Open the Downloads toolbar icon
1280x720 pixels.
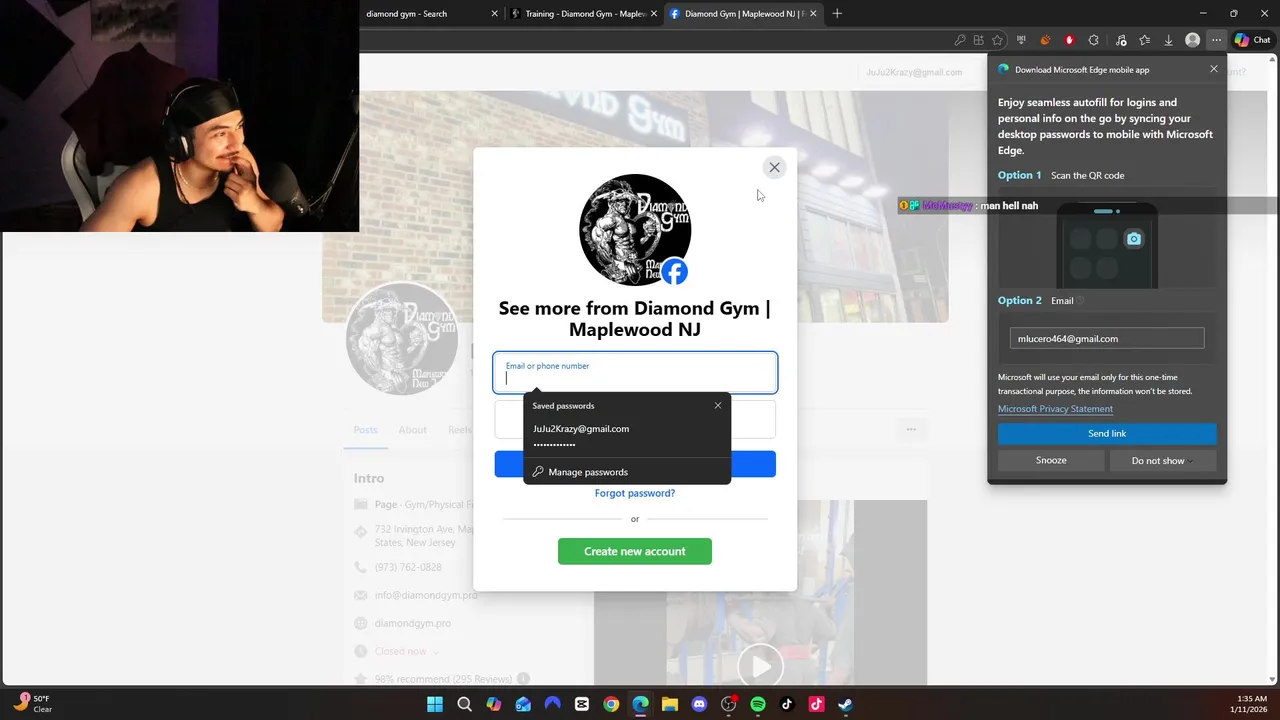[x=1168, y=40]
